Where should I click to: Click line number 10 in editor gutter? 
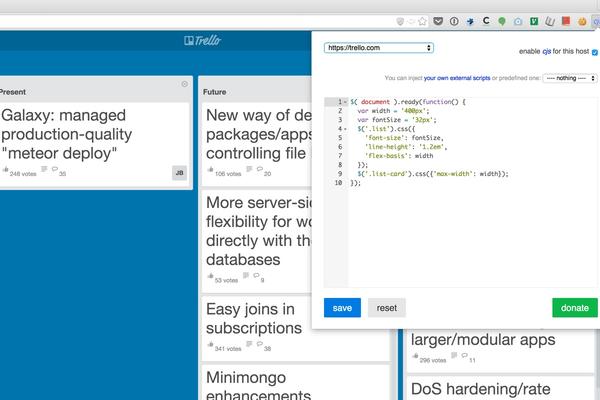pyautogui.click(x=338, y=183)
